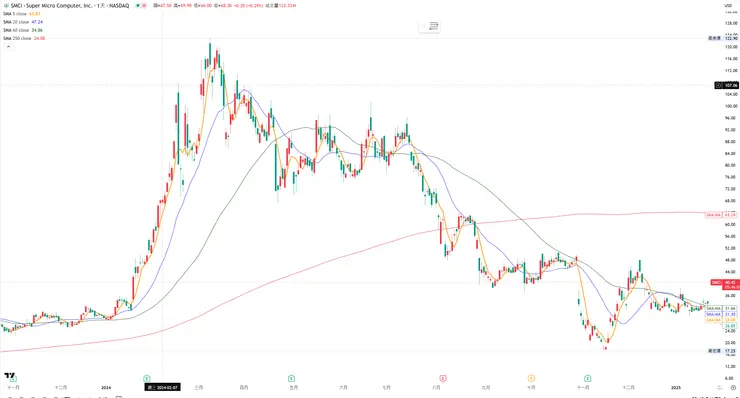
Task: Click the SMCI logo icon in chart legend
Action: click(x=6, y=6)
